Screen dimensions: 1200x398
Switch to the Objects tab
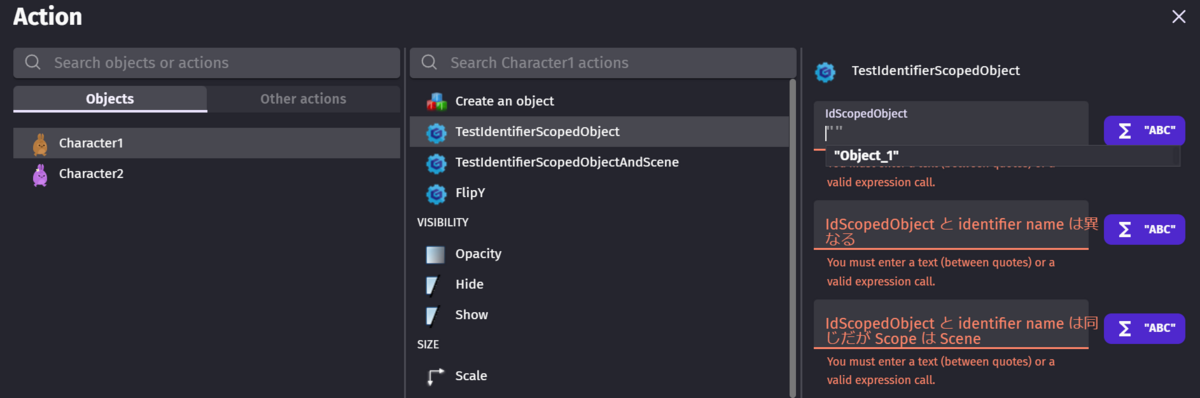(110, 99)
